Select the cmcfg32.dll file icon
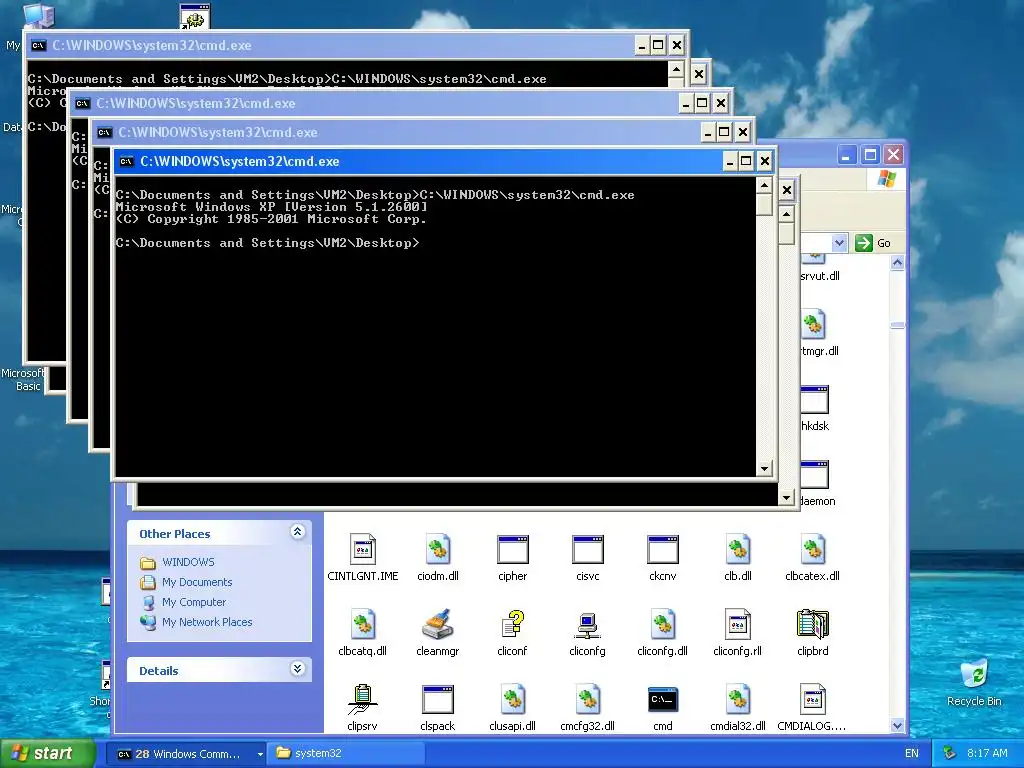Screen dimensions: 1024x768 click(588, 699)
